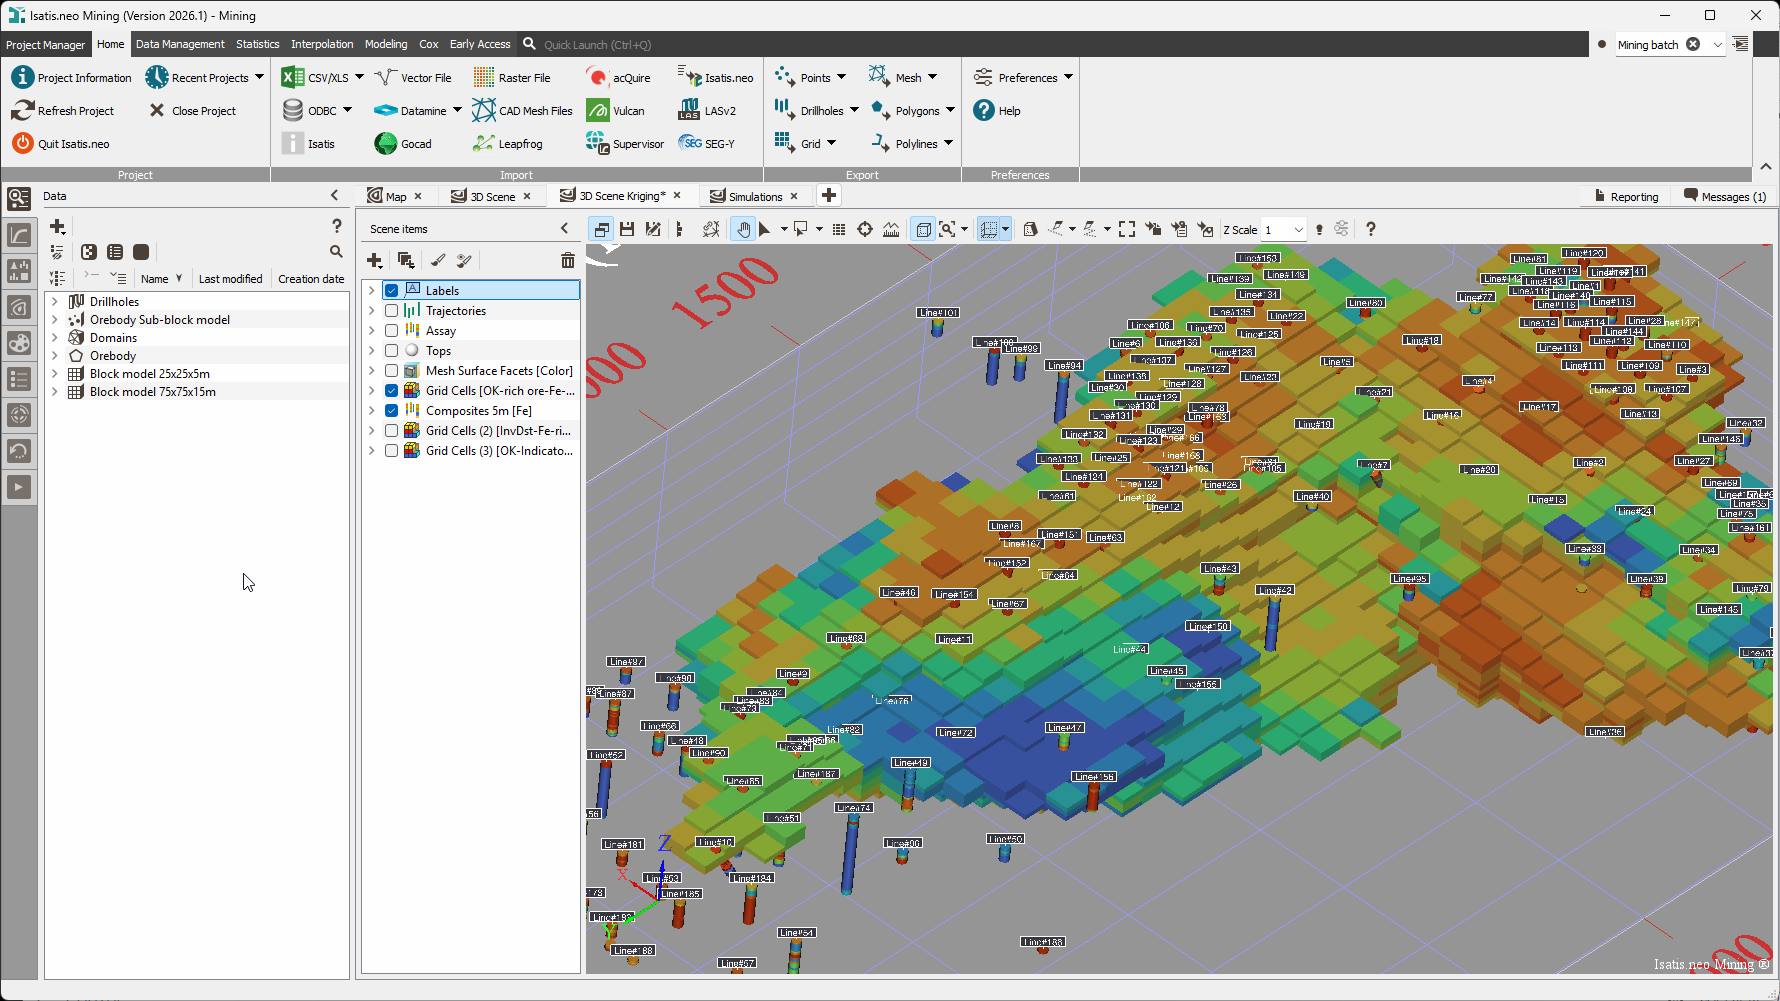Import from Gocad

(x=403, y=144)
